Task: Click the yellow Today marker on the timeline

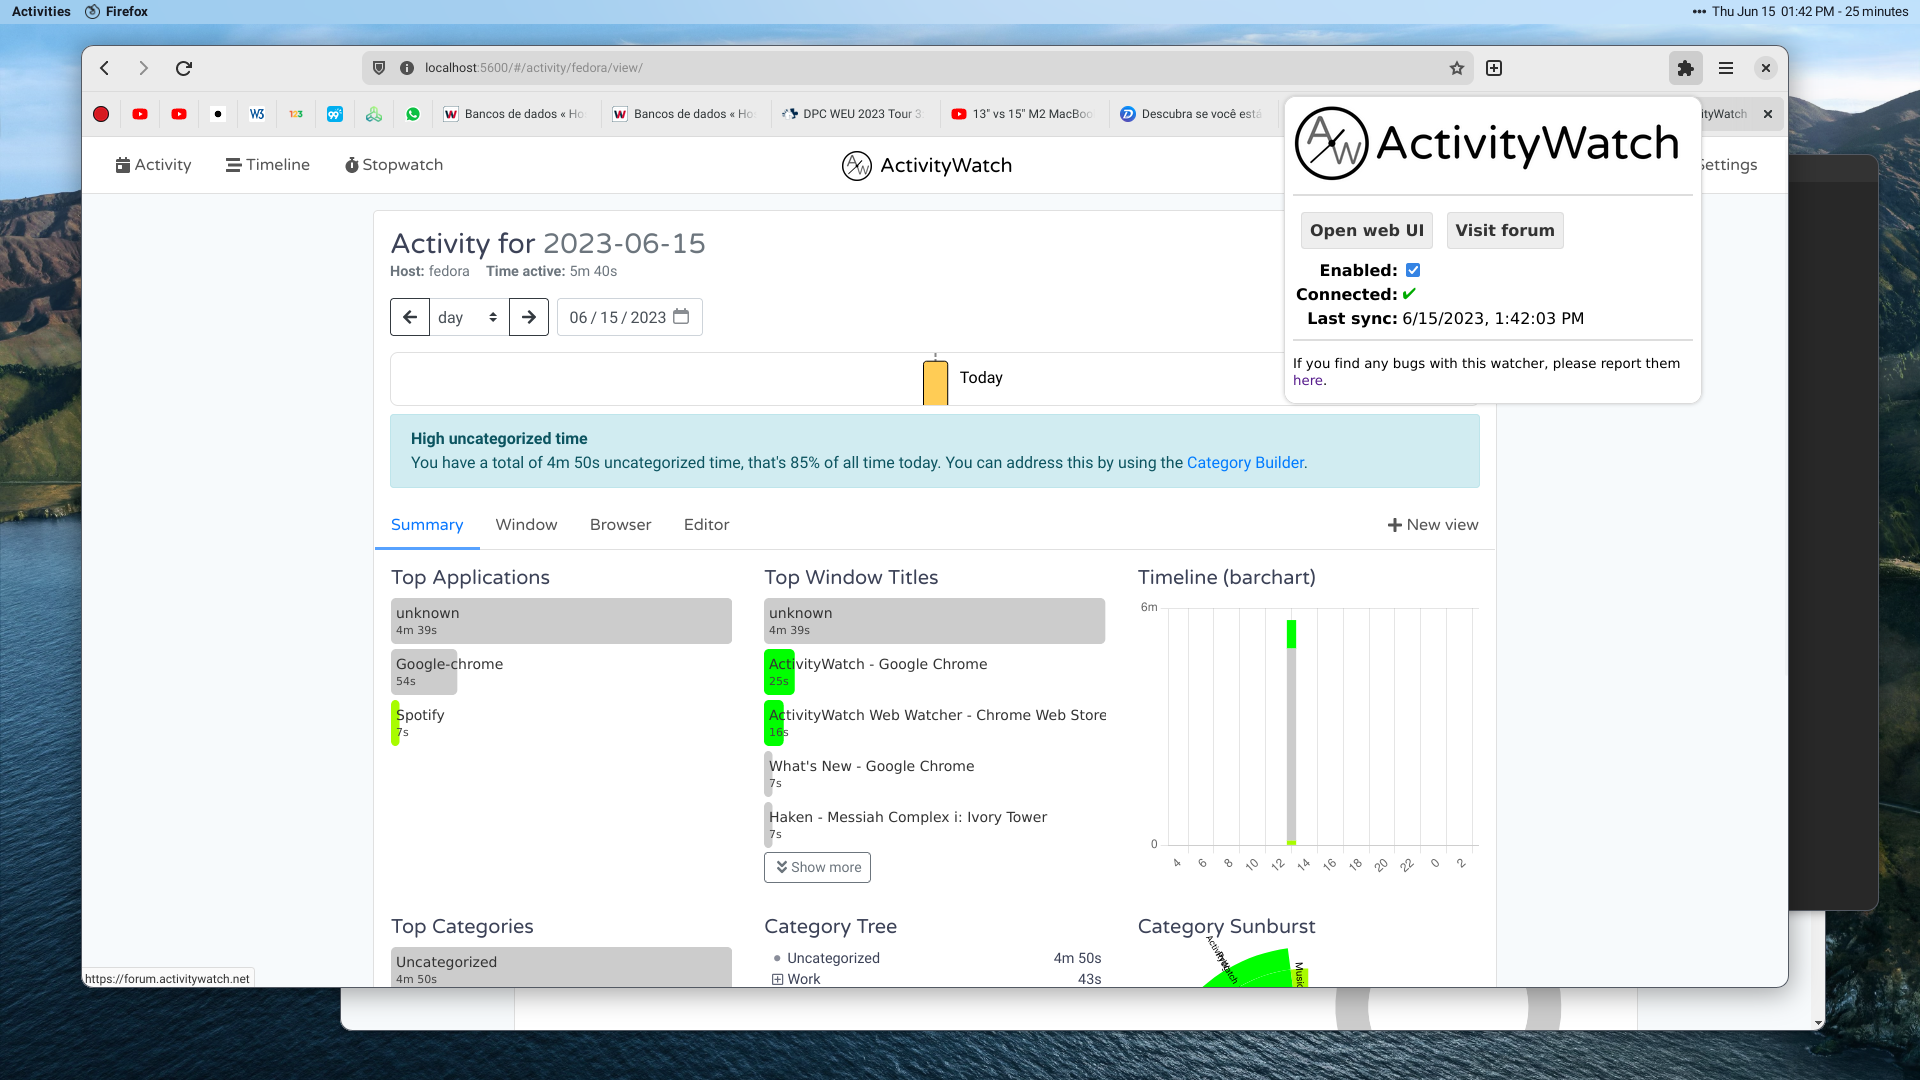Action: 935,380
